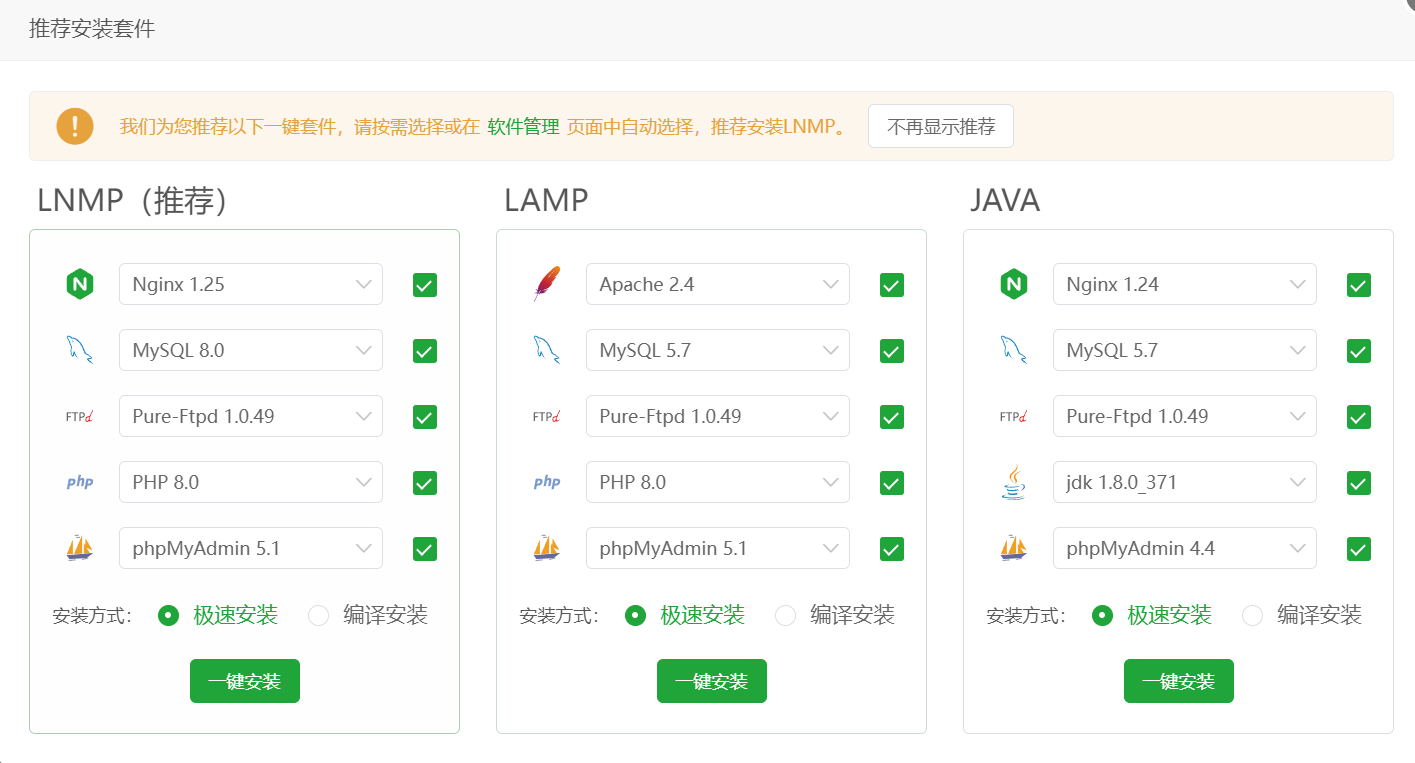1415x763 pixels.
Task: Click the PHP logo in LNMP panel
Action: point(80,482)
